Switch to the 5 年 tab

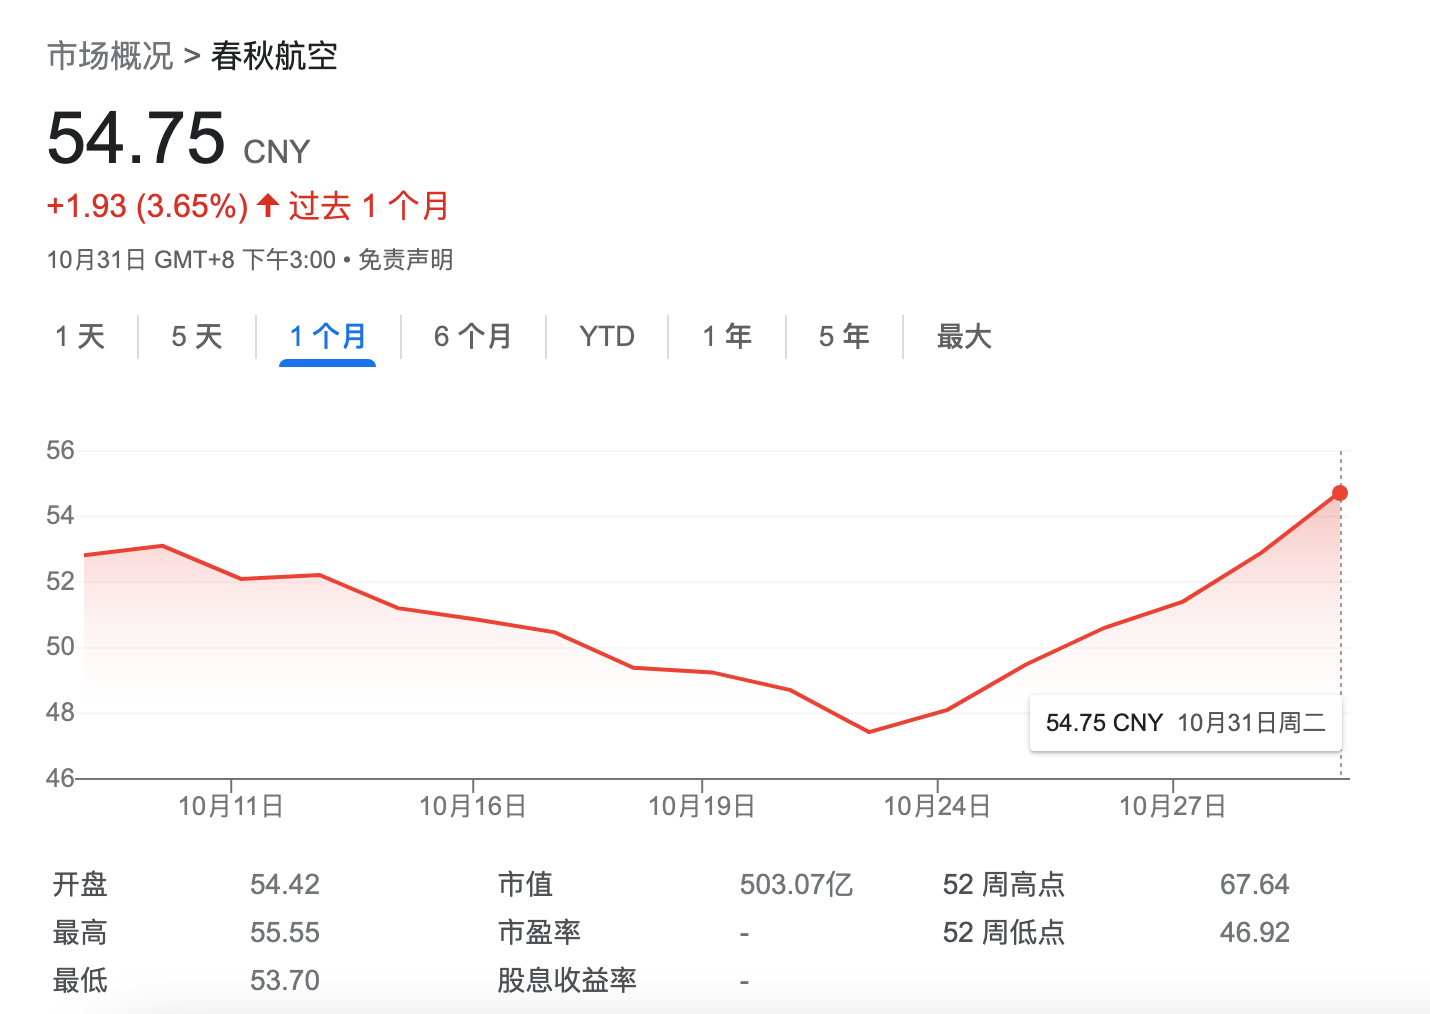[x=844, y=337]
